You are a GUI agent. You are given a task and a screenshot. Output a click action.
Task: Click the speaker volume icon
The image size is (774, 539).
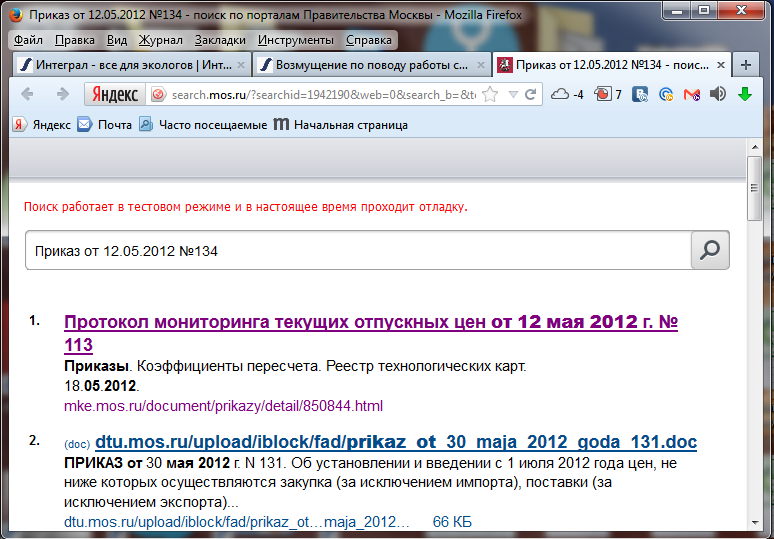[x=717, y=95]
